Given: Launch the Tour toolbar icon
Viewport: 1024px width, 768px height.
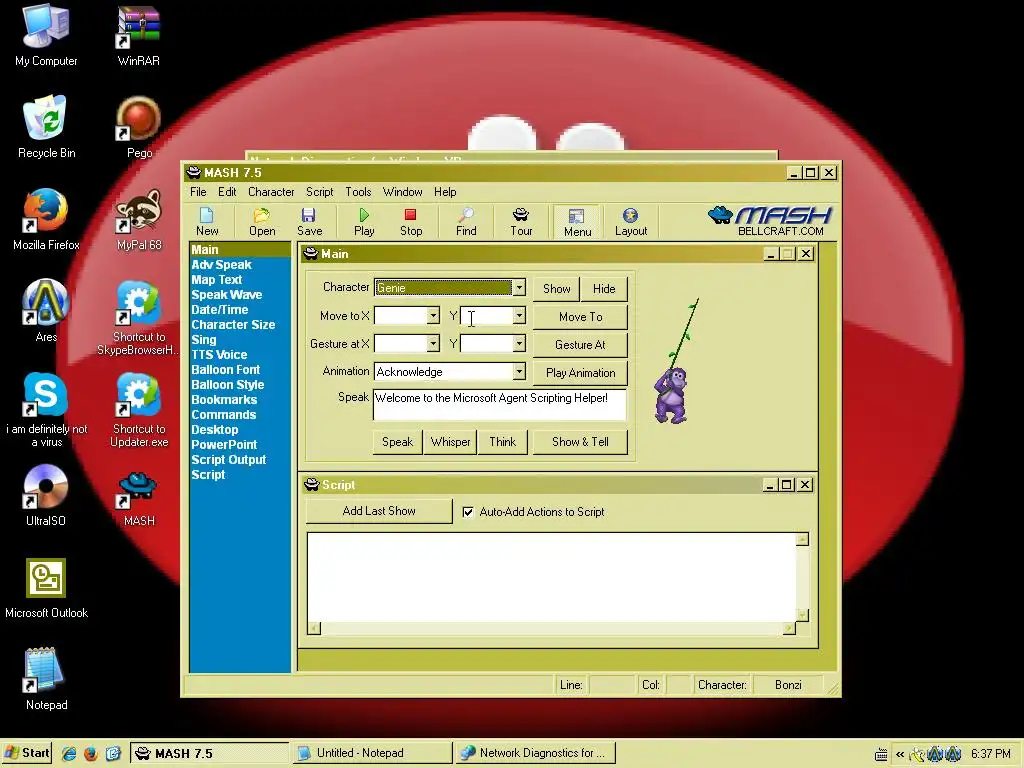Looking at the screenshot, I should pyautogui.click(x=520, y=222).
